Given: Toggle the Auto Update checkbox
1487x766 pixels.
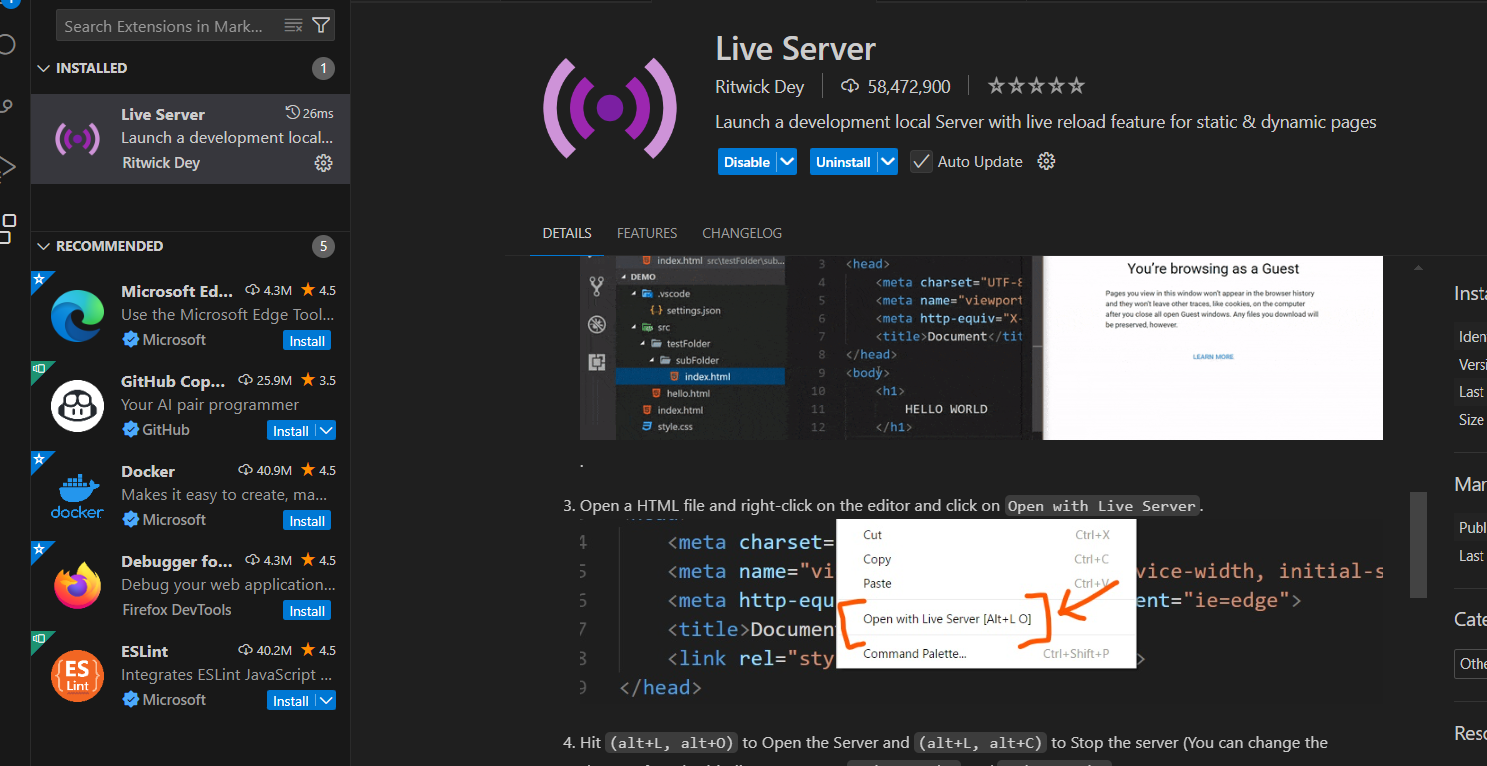Looking at the screenshot, I should pos(921,162).
